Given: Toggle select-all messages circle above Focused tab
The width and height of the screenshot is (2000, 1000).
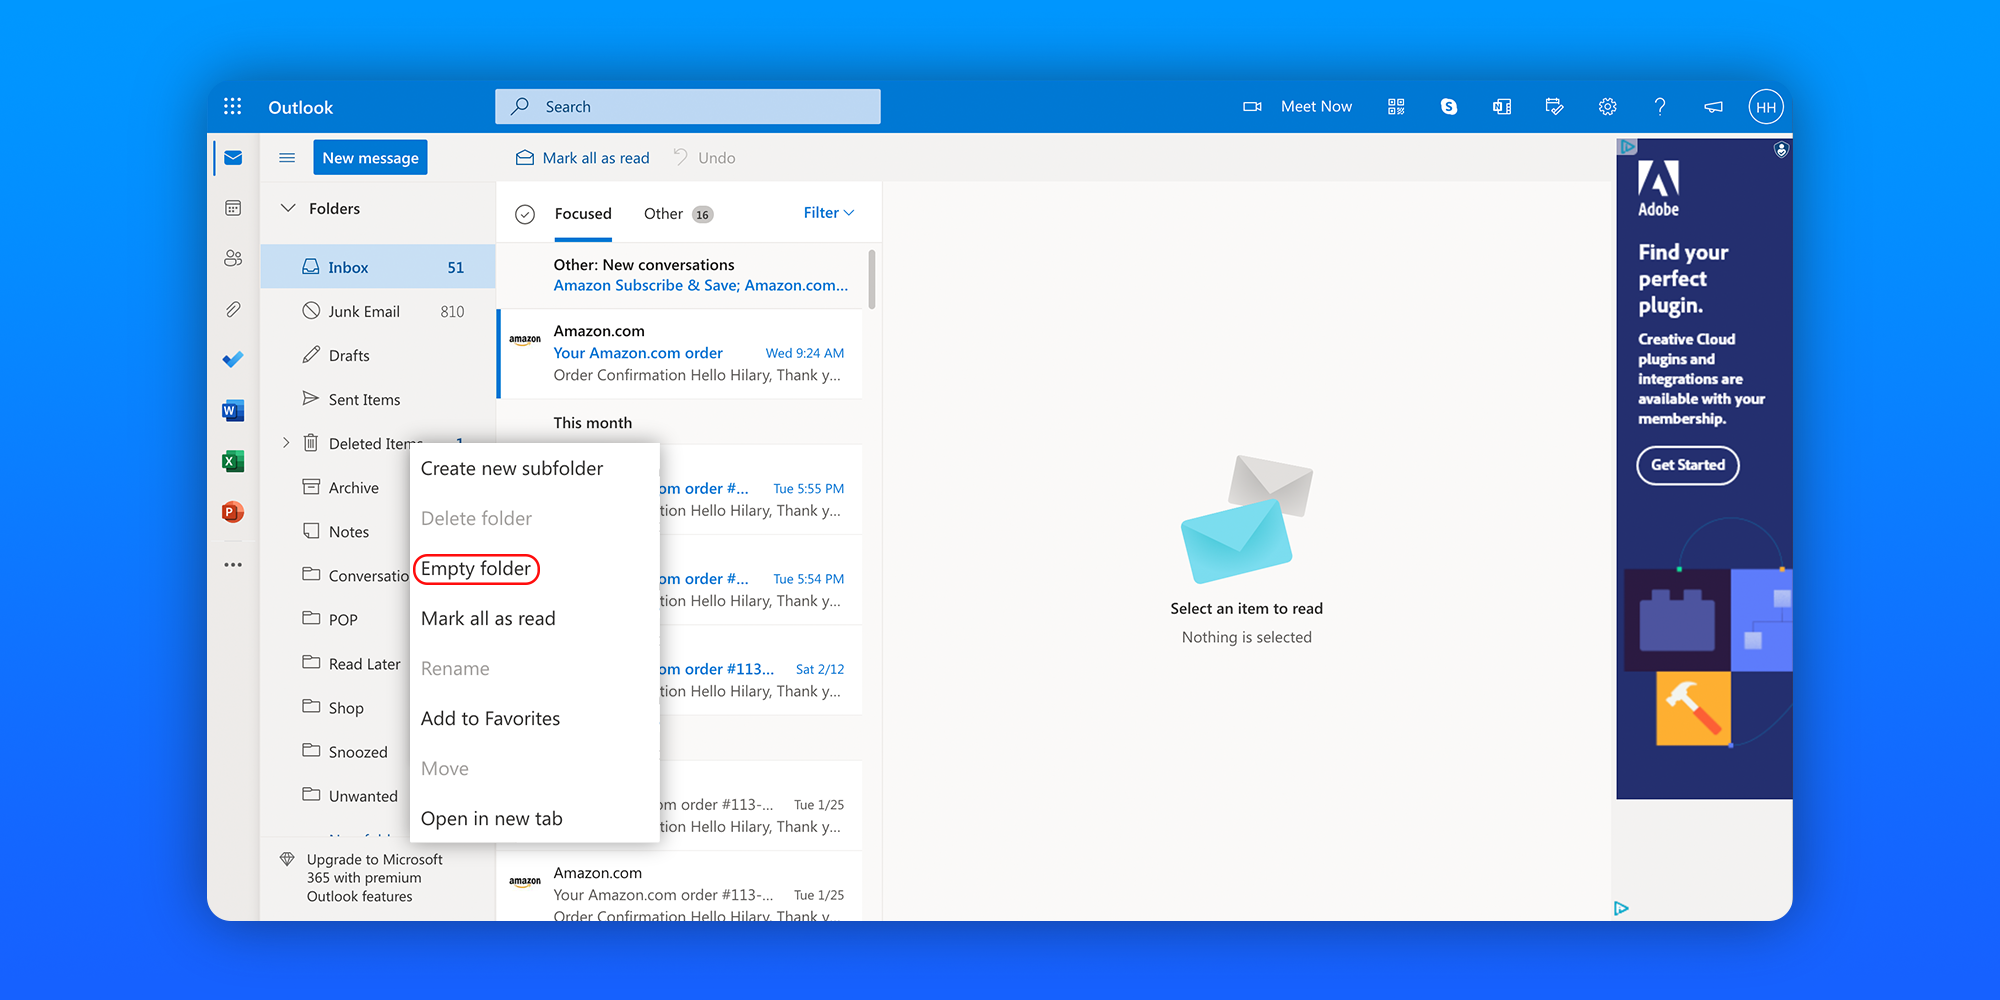Looking at the screenshot, I should click(524, 213).
